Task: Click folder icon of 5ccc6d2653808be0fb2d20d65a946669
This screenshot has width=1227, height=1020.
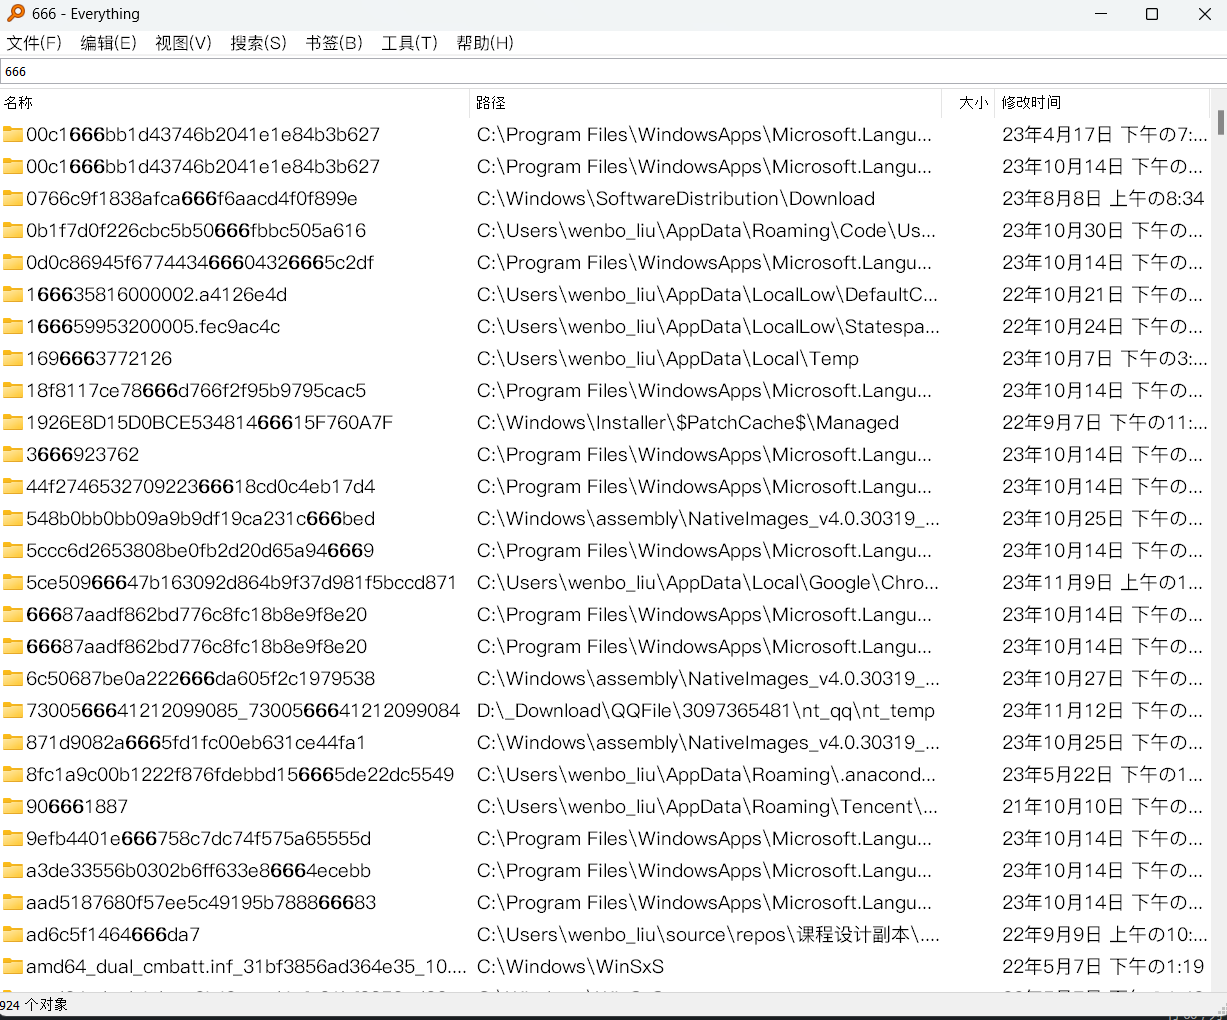Action: (13, 551)
